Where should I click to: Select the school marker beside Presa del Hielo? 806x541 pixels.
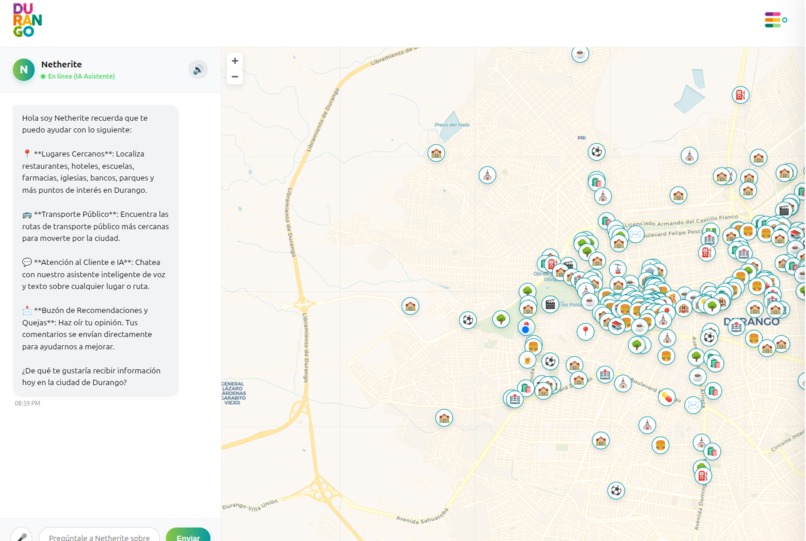(x=436, y=153)
